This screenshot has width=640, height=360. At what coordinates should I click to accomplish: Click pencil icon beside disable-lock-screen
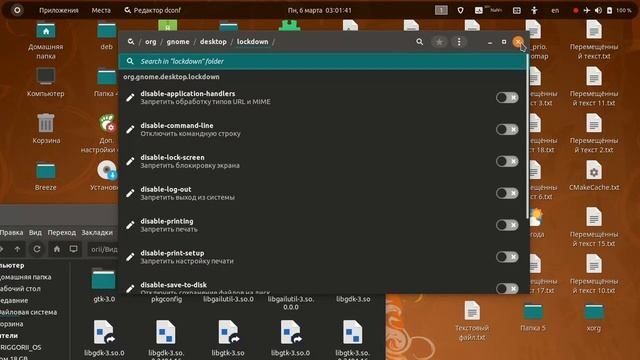pos(130,161)
